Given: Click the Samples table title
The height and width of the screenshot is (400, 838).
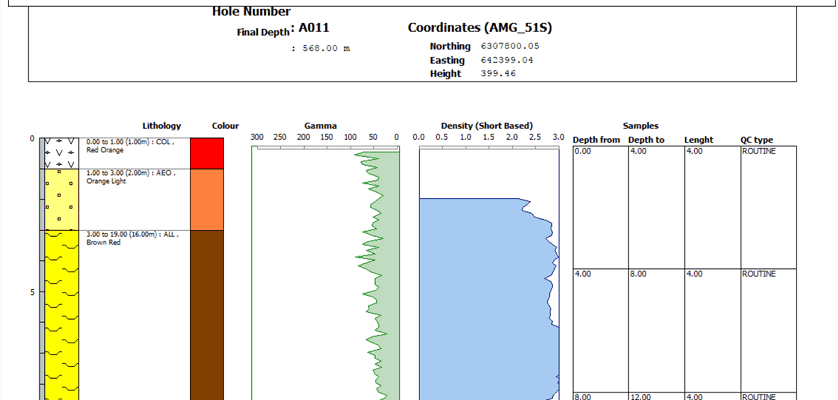Looking at the screenshot, I should (x=640, y=126).
